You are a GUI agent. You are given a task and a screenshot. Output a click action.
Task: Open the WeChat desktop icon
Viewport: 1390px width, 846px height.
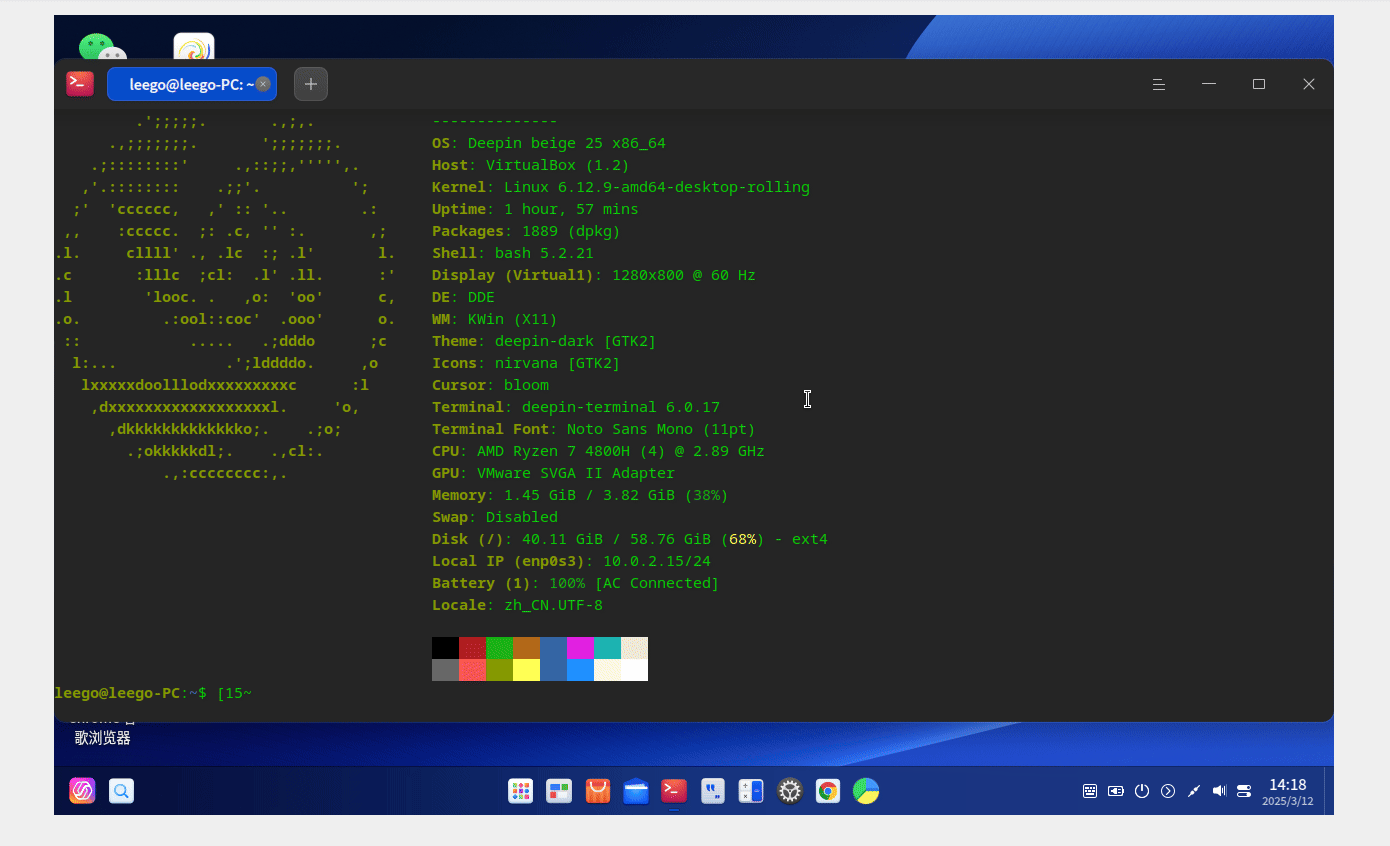[102, 47]
